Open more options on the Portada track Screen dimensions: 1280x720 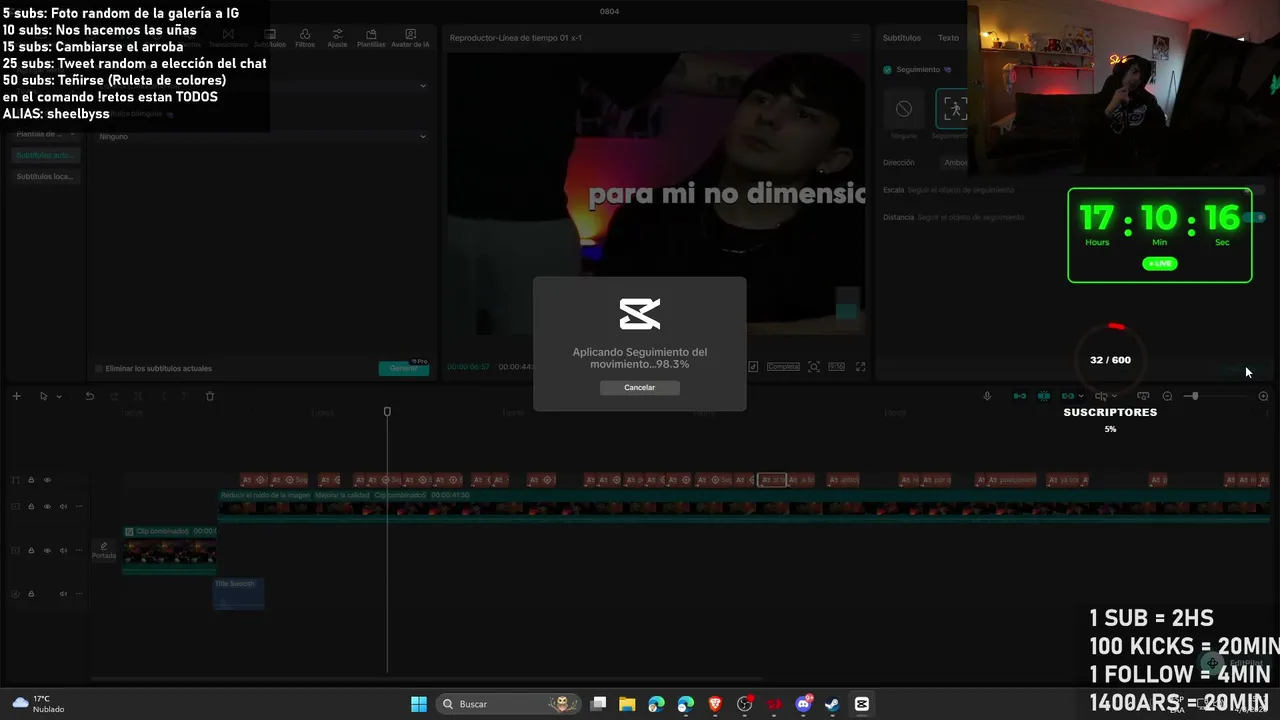[79, 550]
